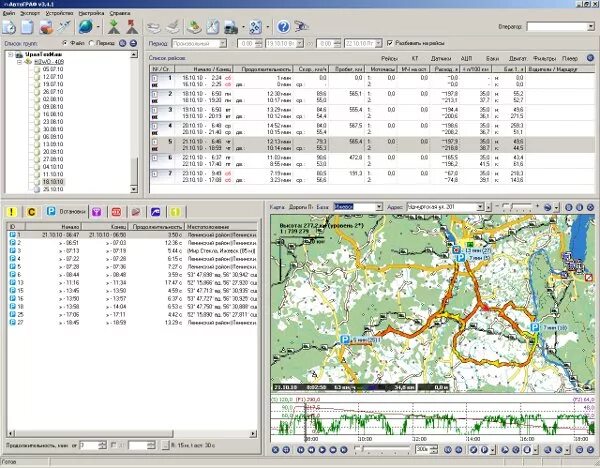Click the pie chart report toolbar icon
Viewport: 600px width, 468px height.
pos(46,27)
